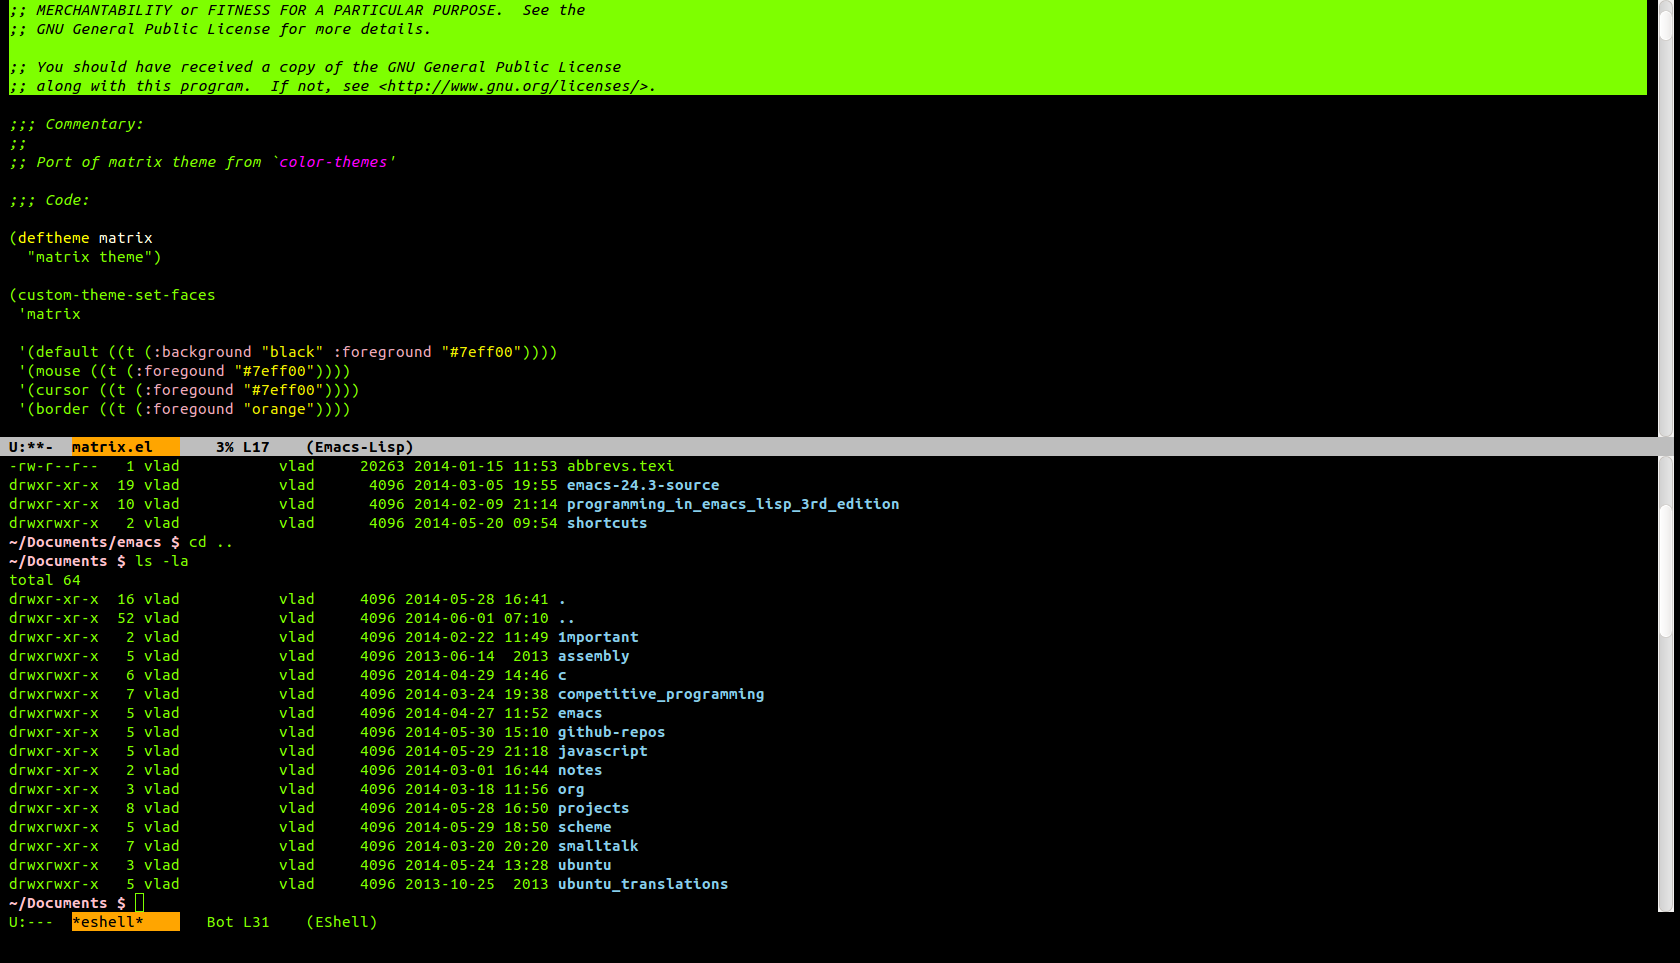Click the github-repos directory entry
1680x963 pixels.
612,732
